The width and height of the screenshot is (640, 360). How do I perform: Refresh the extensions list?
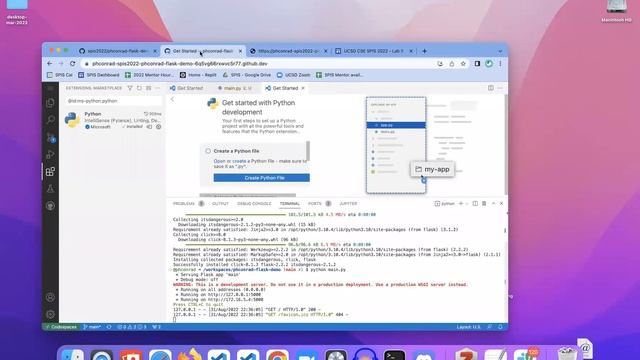click(139, 88)
